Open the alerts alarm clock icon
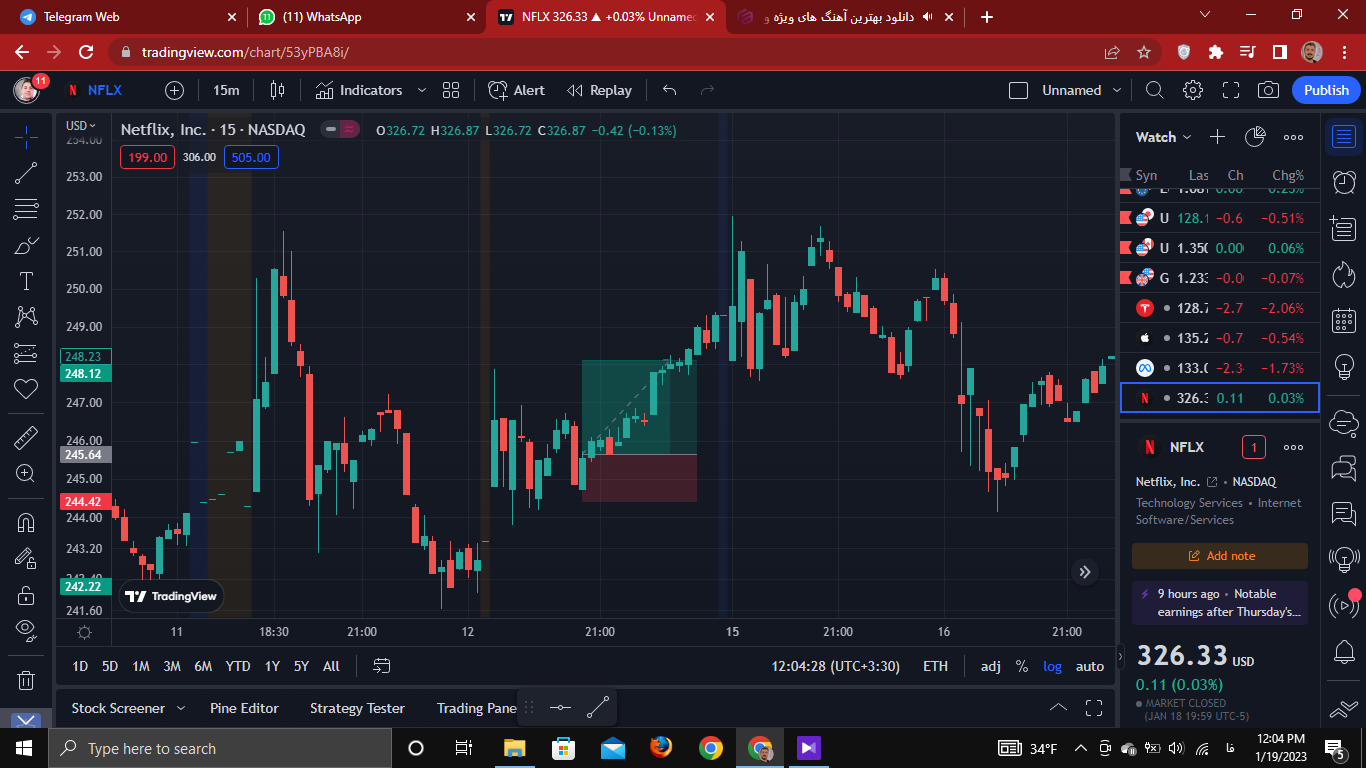 1344,182
